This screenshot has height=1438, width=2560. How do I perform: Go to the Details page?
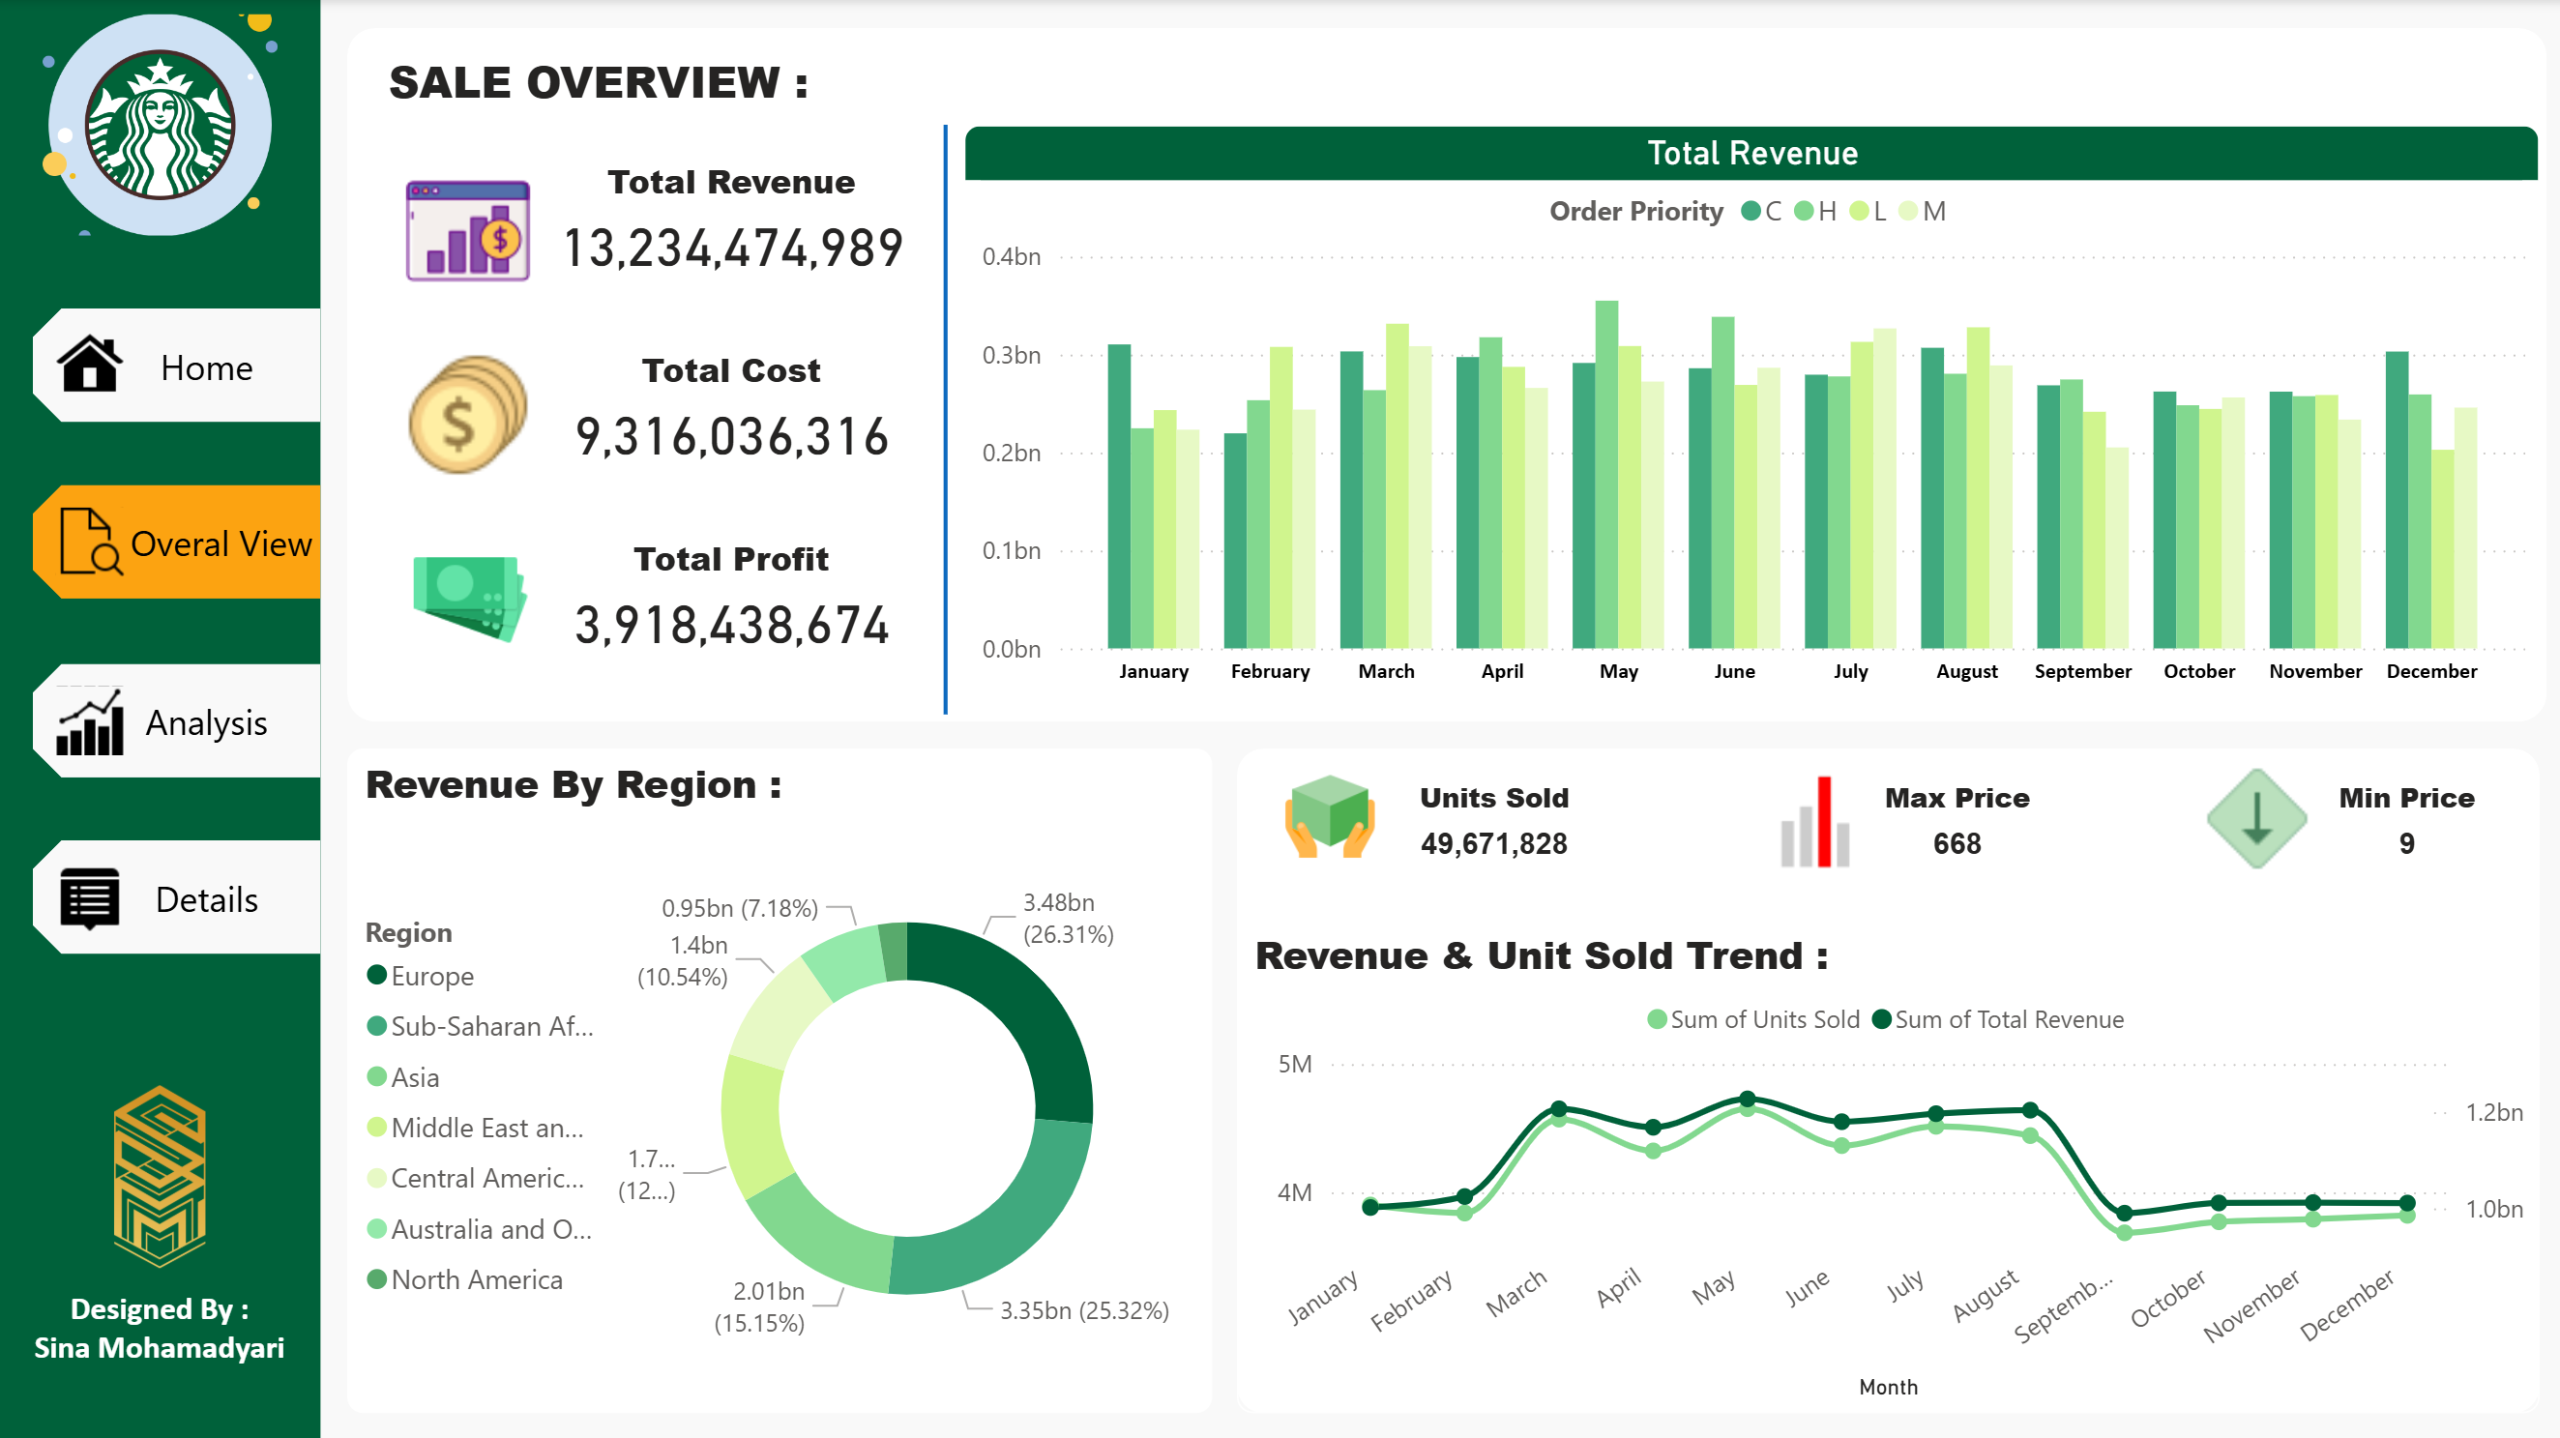click(206, 900)
